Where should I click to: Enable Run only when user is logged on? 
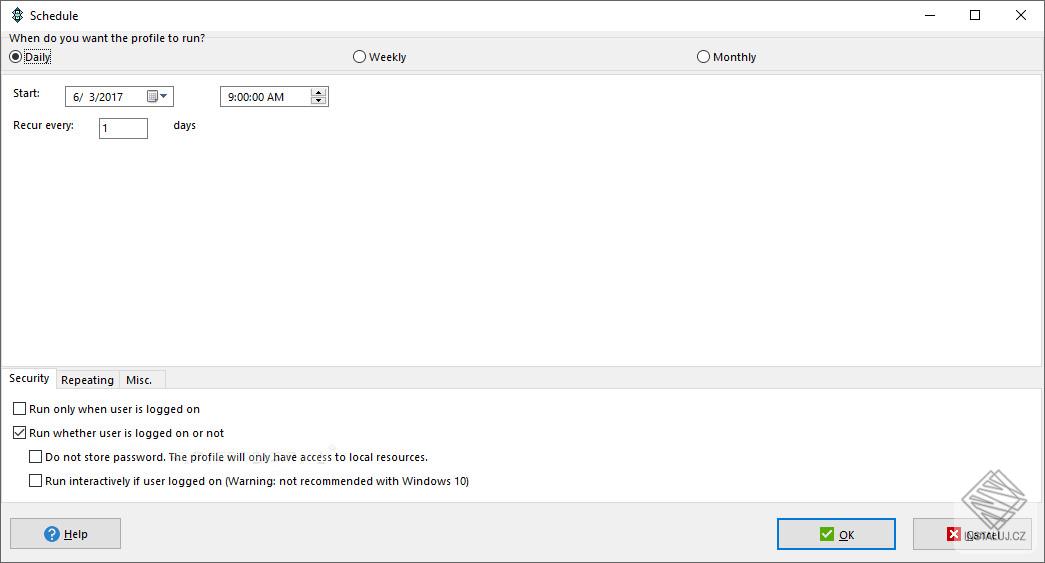point(19,408)
